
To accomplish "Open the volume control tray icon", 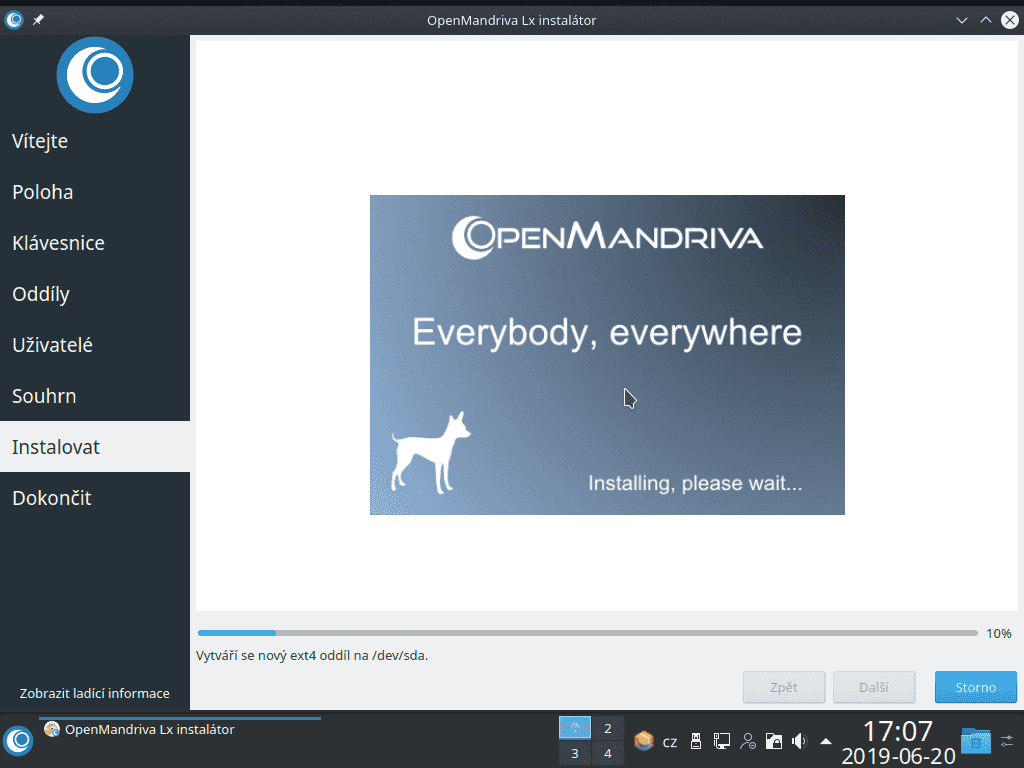I will (799, 741).
